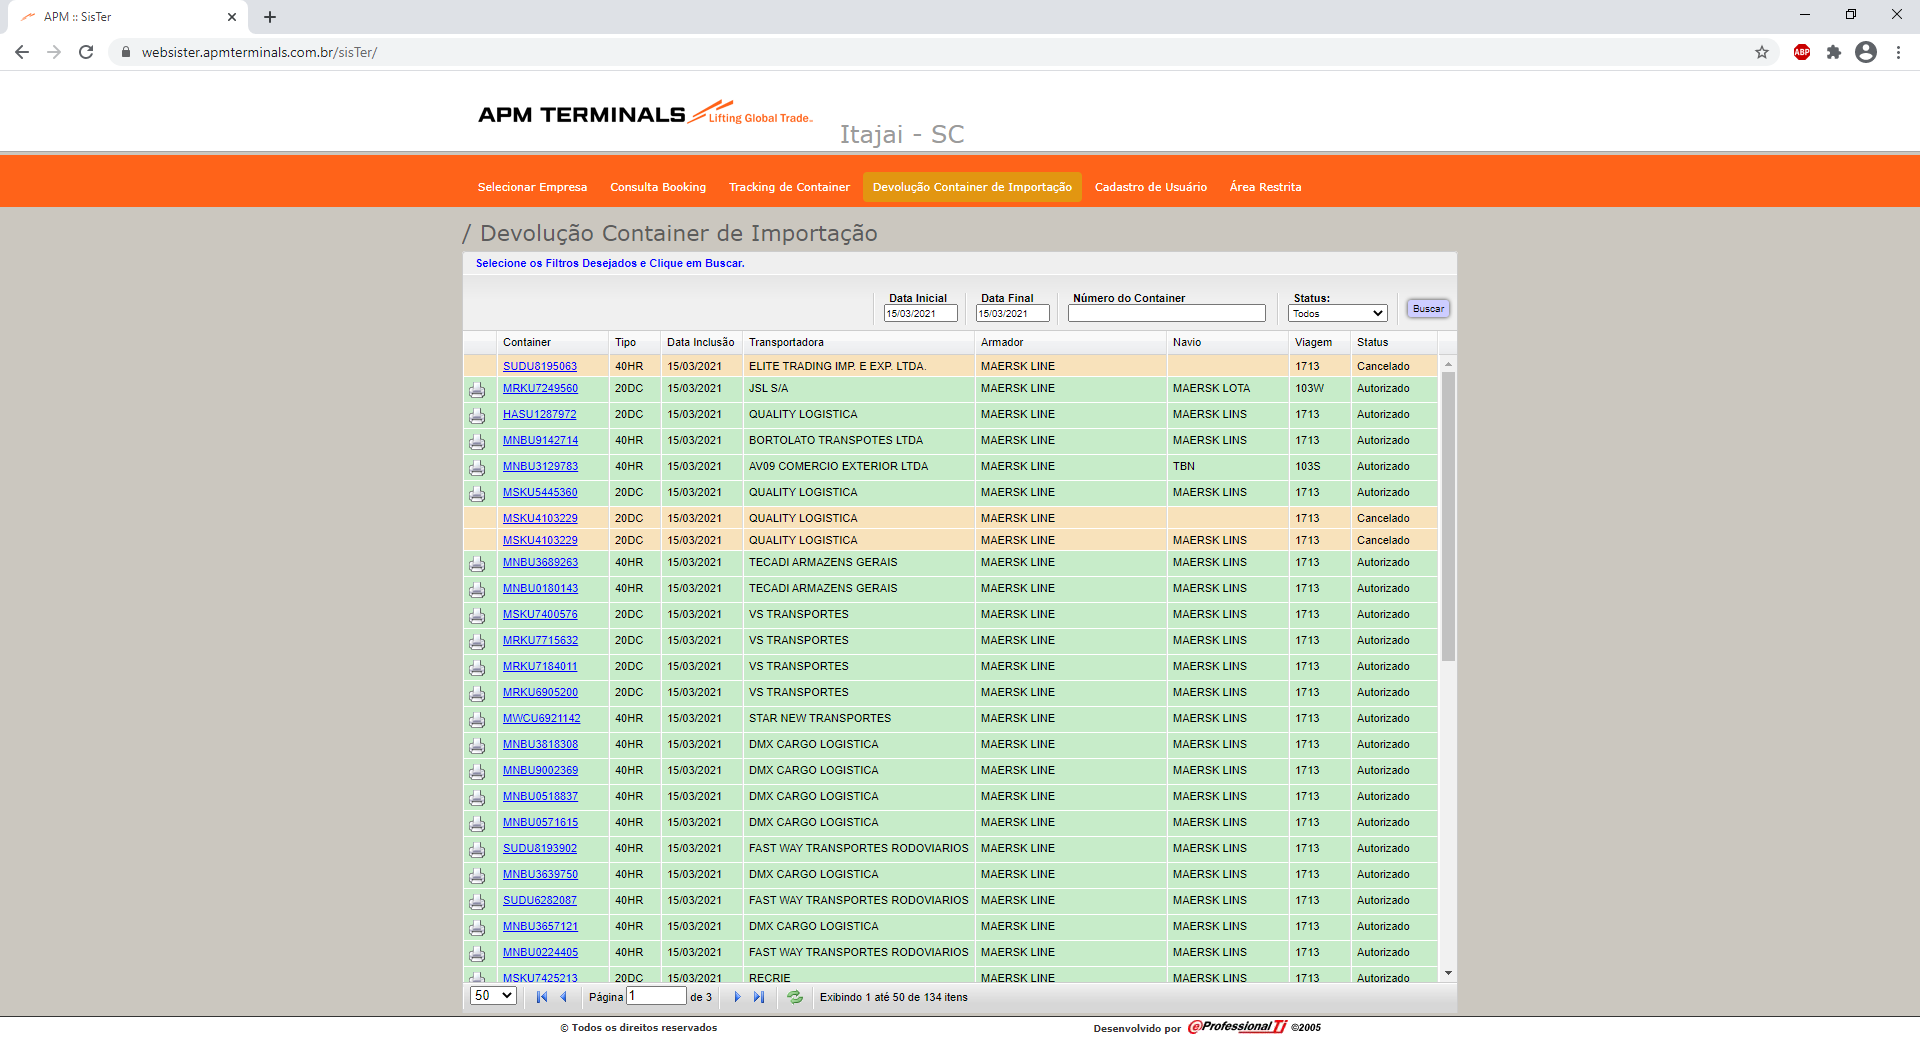Go to first page of results

pos(542,997)
